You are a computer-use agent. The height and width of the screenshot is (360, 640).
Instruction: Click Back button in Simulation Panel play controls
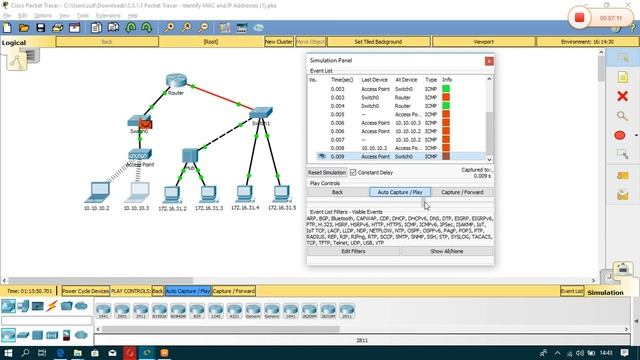tap(338, 192)
